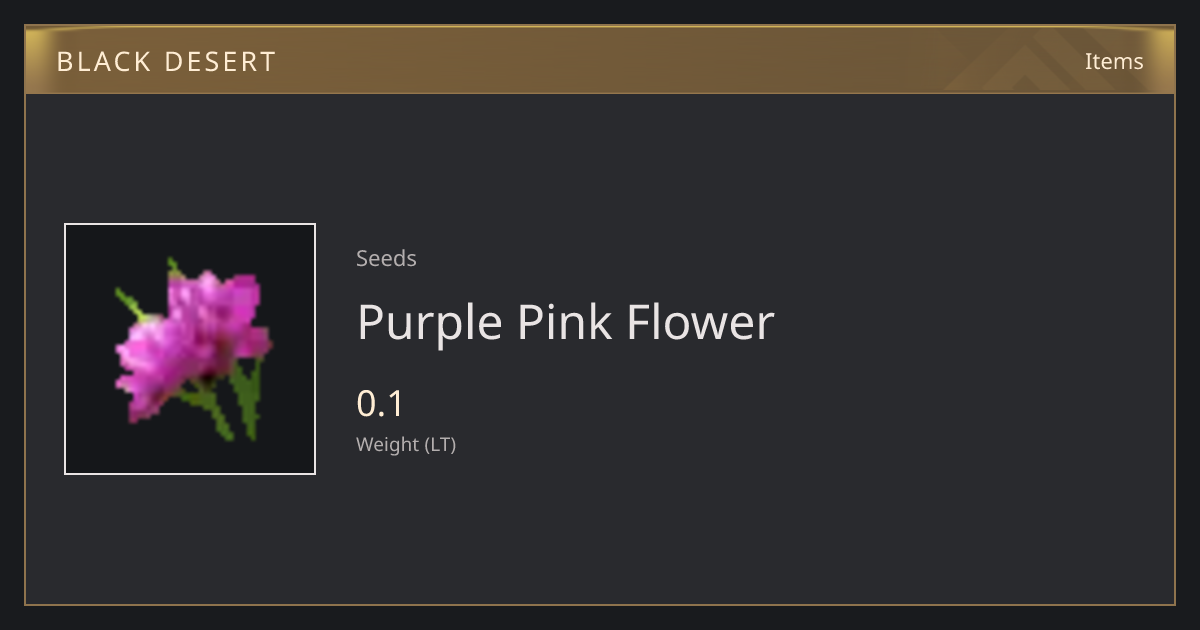Click the Weight (LT) label
Viewport: 1200px width, 630px height.
click(406, 444)
